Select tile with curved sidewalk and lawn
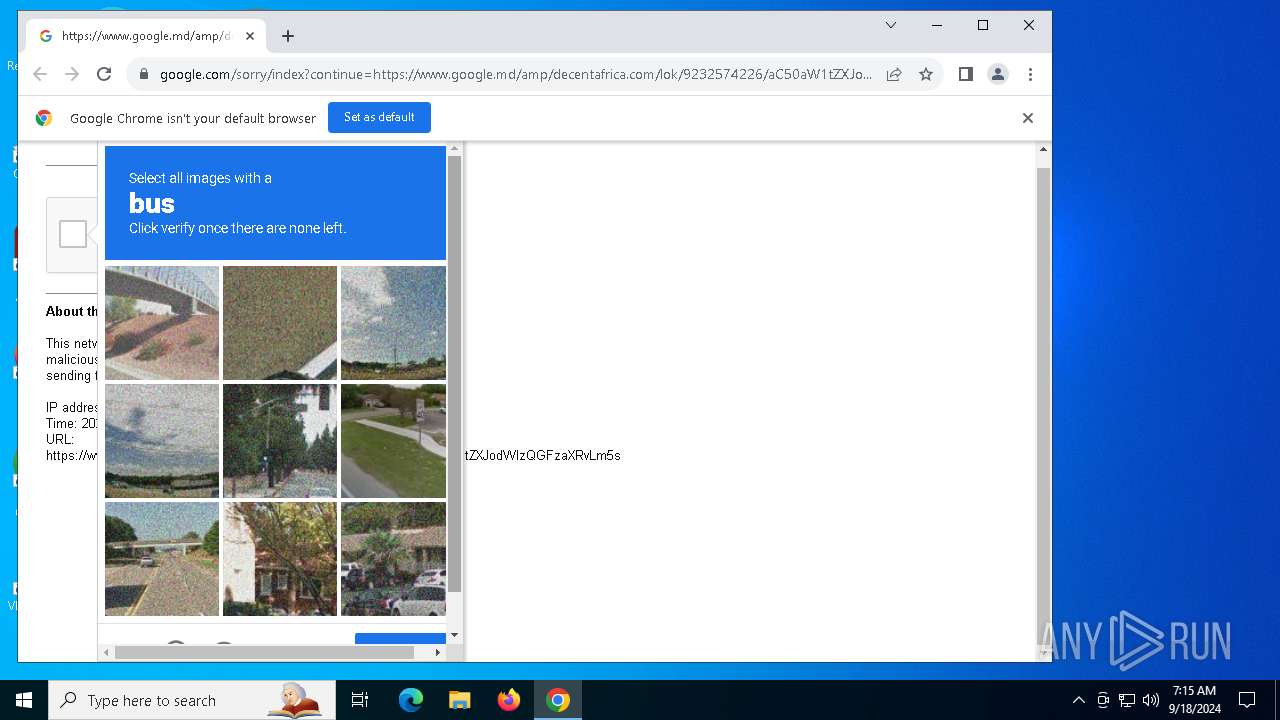The image size is (1280, 720). [x=393, y=441]
